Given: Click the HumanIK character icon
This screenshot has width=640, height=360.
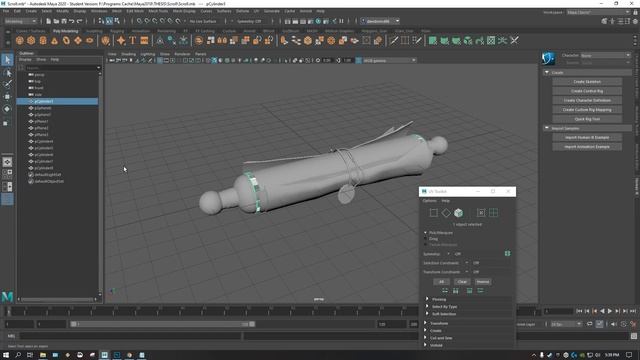Looking at the screenshot, I should 548,58.
